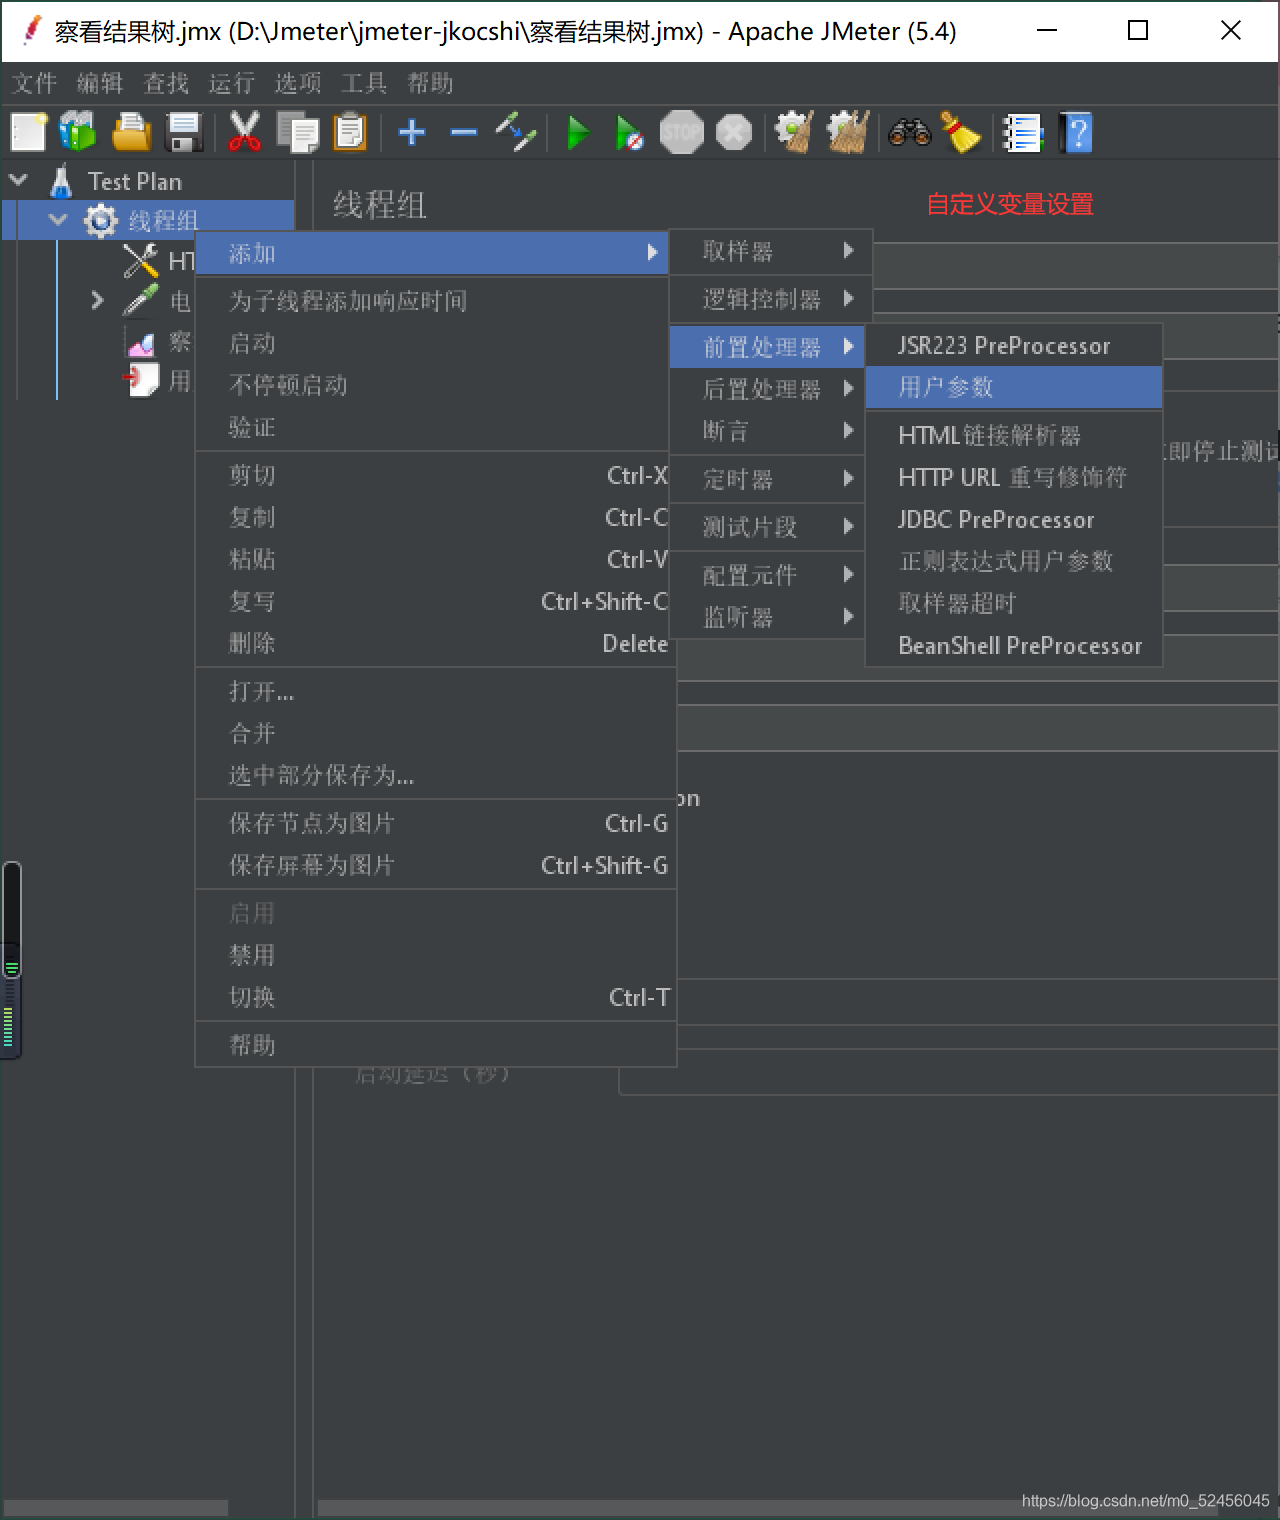This screenshot has height=1520, width=1280.
Task: Click the Toggle enable/disable icon
Action: (516, 132)
